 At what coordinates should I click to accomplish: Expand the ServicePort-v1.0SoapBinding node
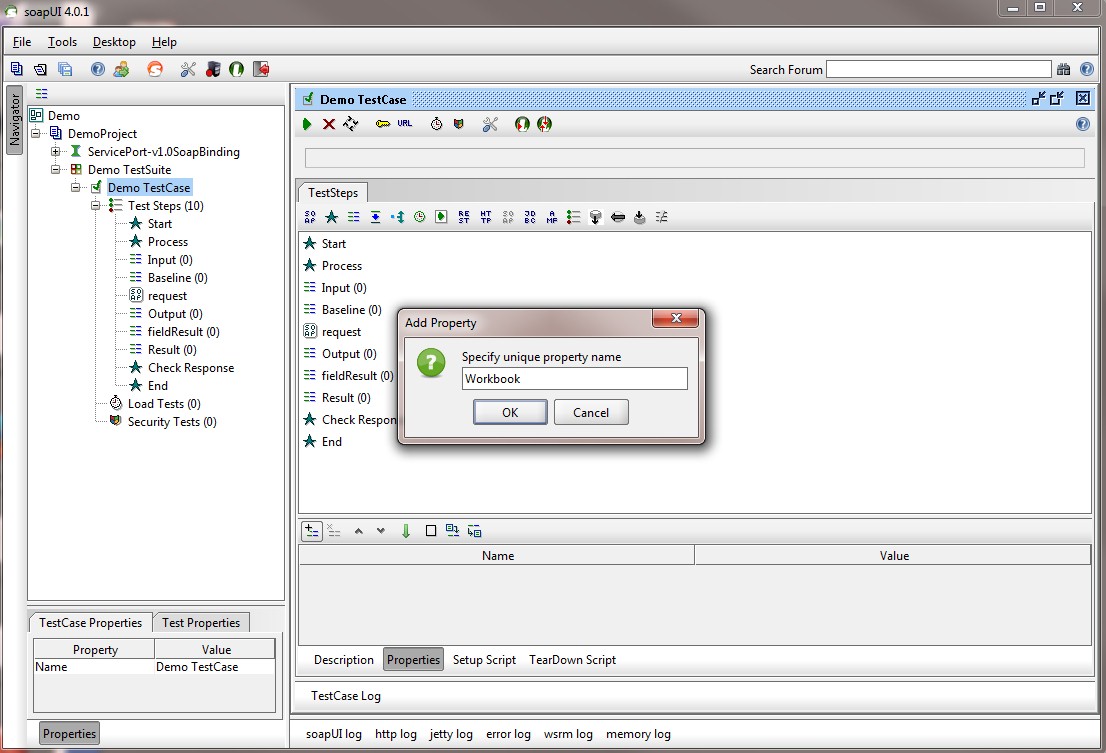(55, 152)
